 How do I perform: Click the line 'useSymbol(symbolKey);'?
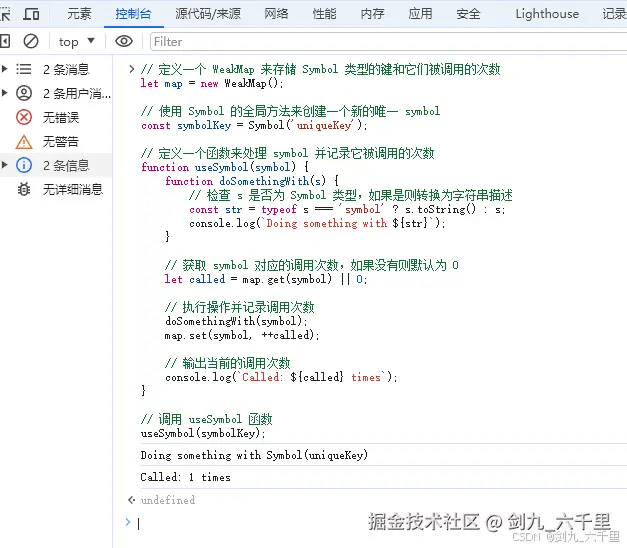tap(203, 433)
